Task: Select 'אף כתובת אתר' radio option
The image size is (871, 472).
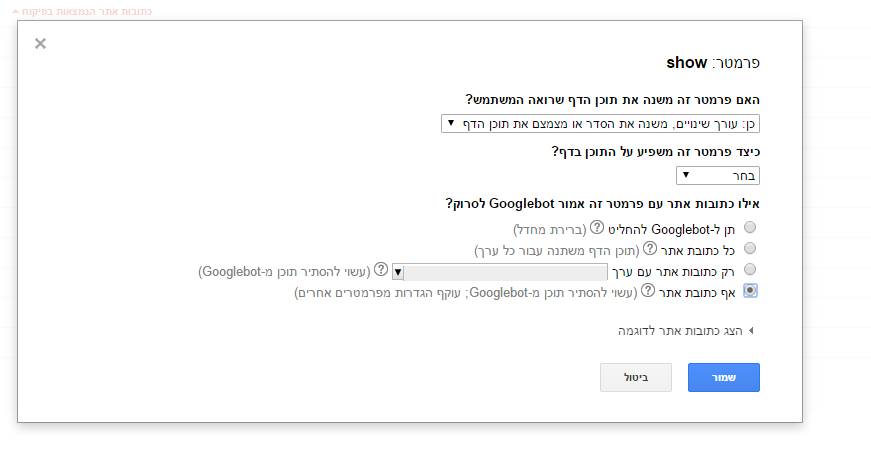Action: coord(750,290)
